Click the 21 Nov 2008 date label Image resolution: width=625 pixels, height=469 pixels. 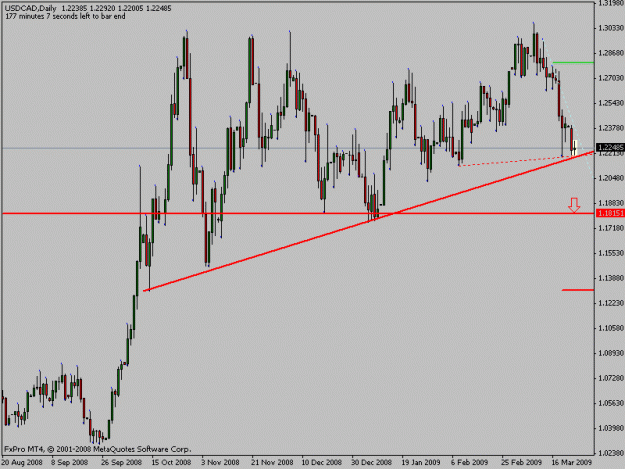coord(272,462)
